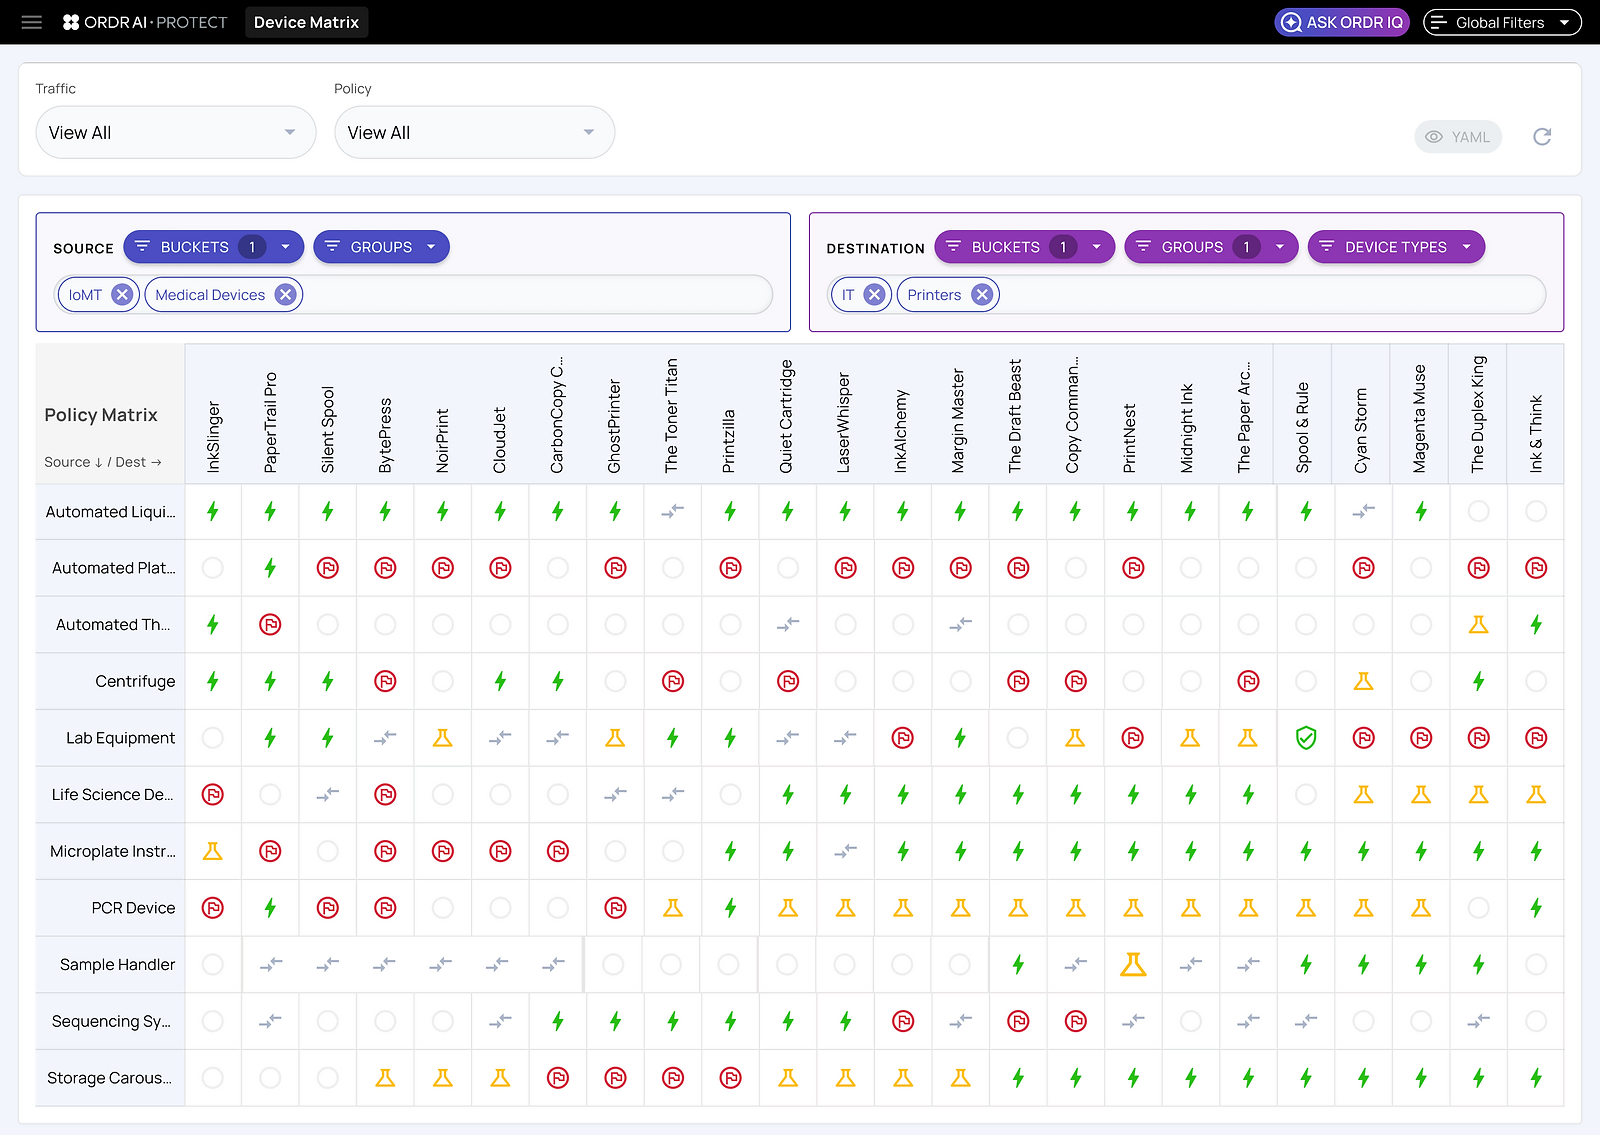Click the YAML view button

pyautogui.click(x=1458, y=137)
